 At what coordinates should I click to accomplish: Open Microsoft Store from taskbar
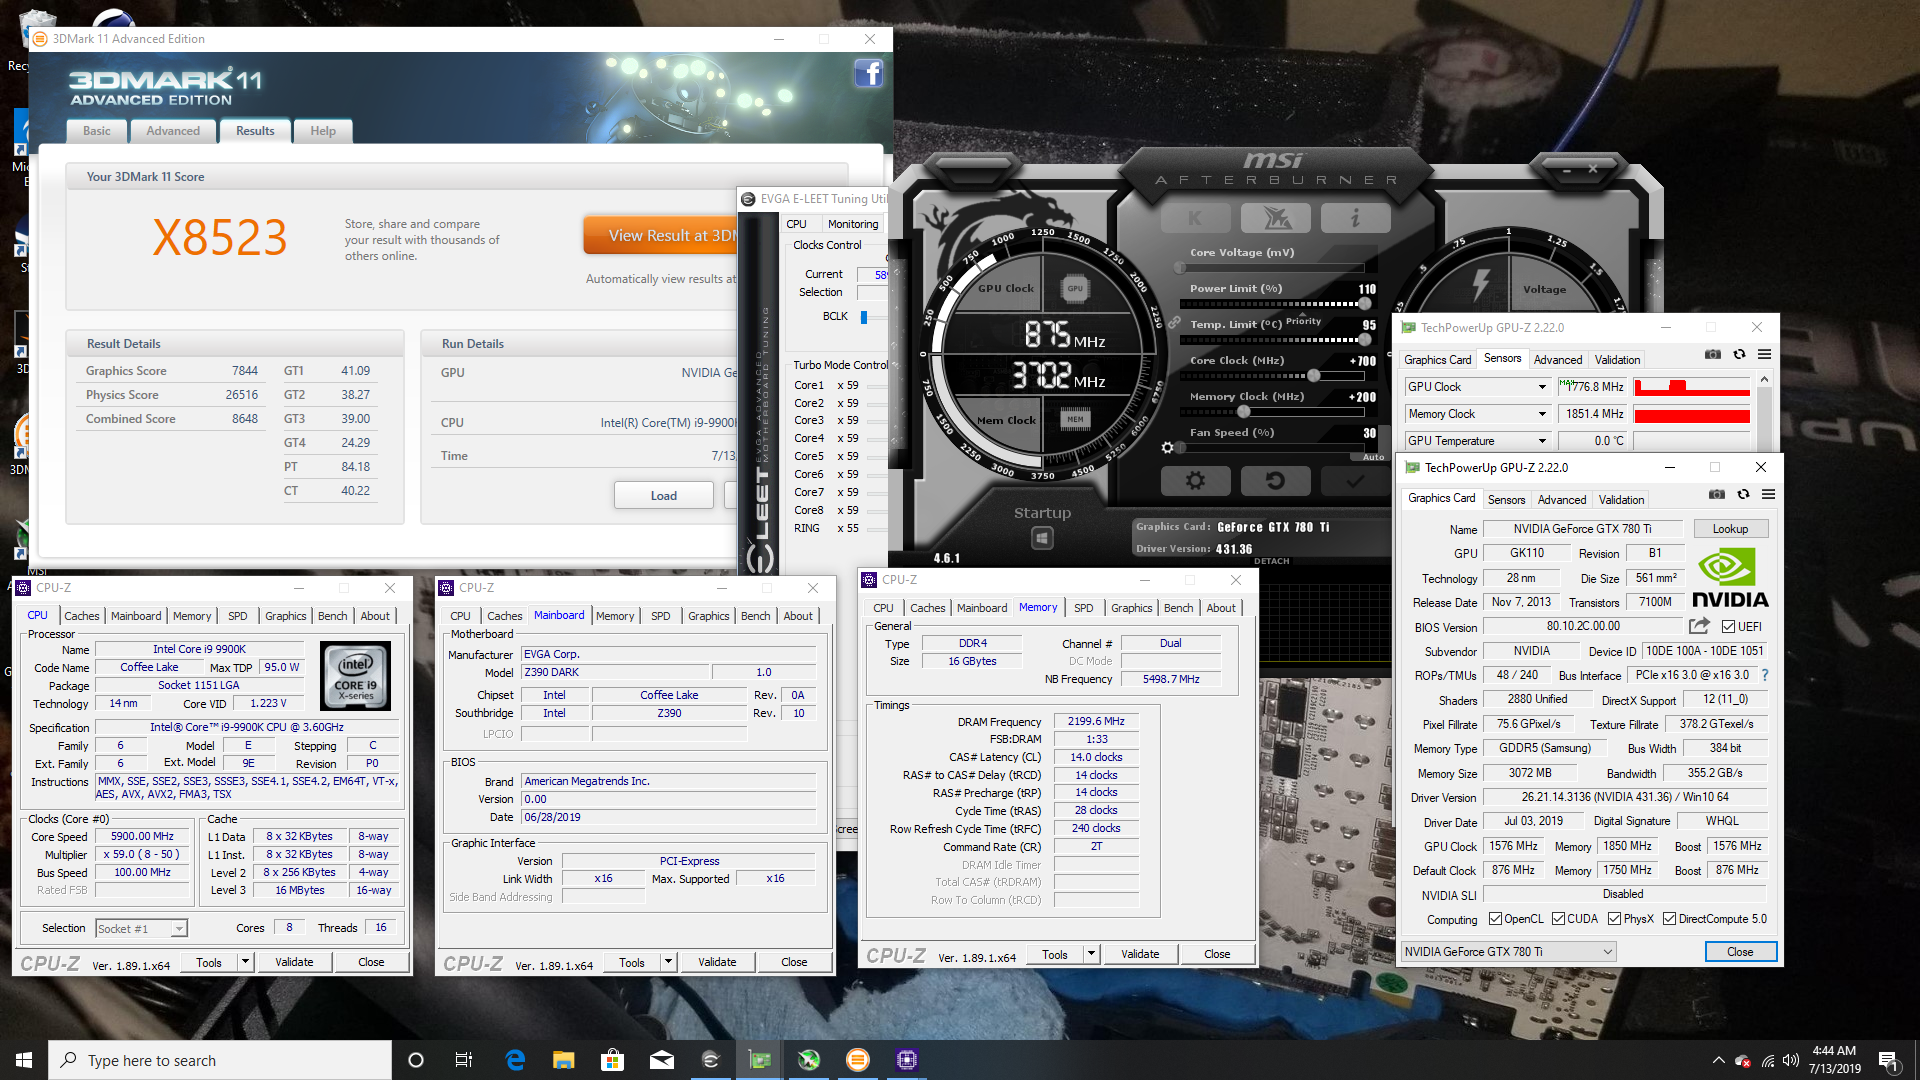[612, 1060]
